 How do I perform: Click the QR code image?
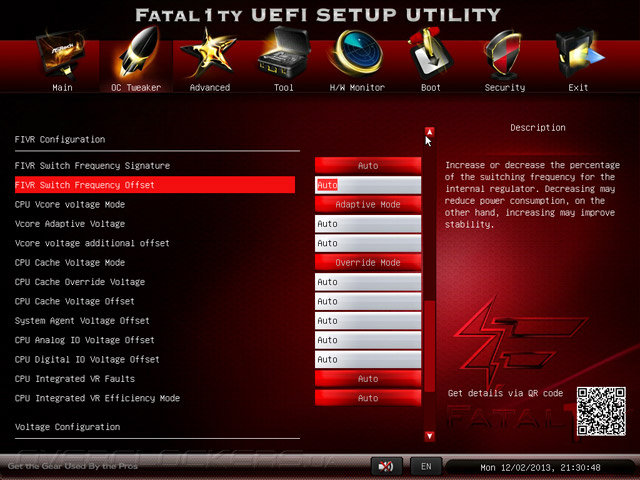[x=601, y=411]
